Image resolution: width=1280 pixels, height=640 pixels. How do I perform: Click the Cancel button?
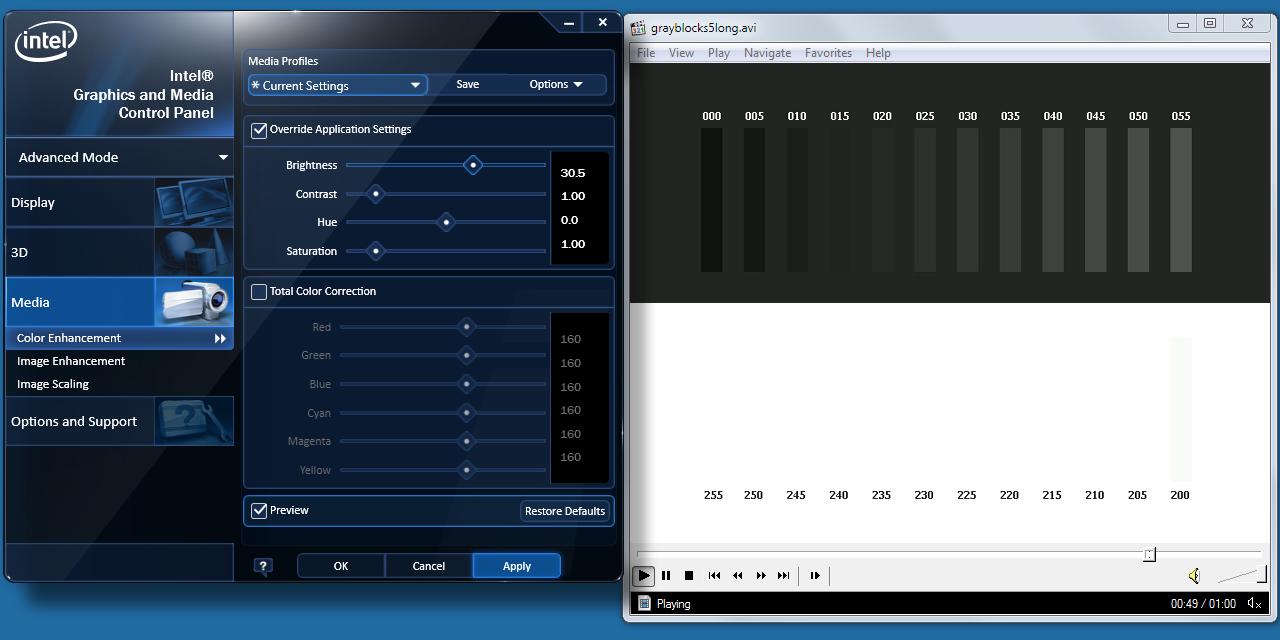[x=429, y=566]
